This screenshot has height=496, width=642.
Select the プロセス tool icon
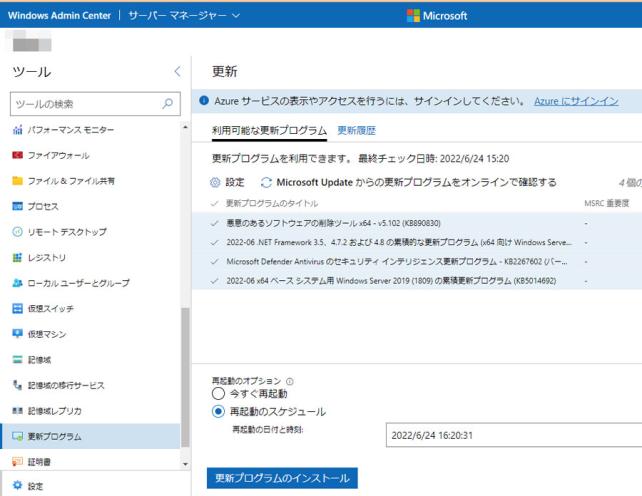pyautogui.click(x=17, y=206)
